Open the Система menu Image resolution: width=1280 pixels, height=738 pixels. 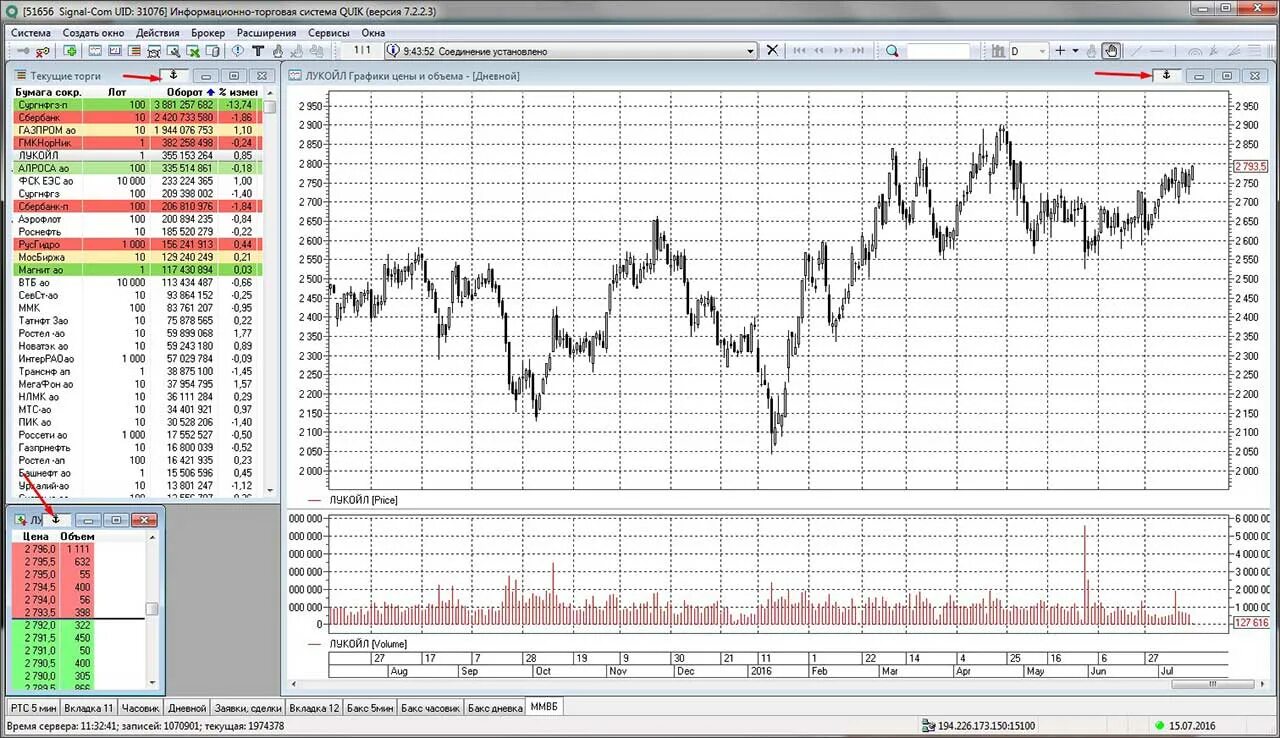[30, 32]
